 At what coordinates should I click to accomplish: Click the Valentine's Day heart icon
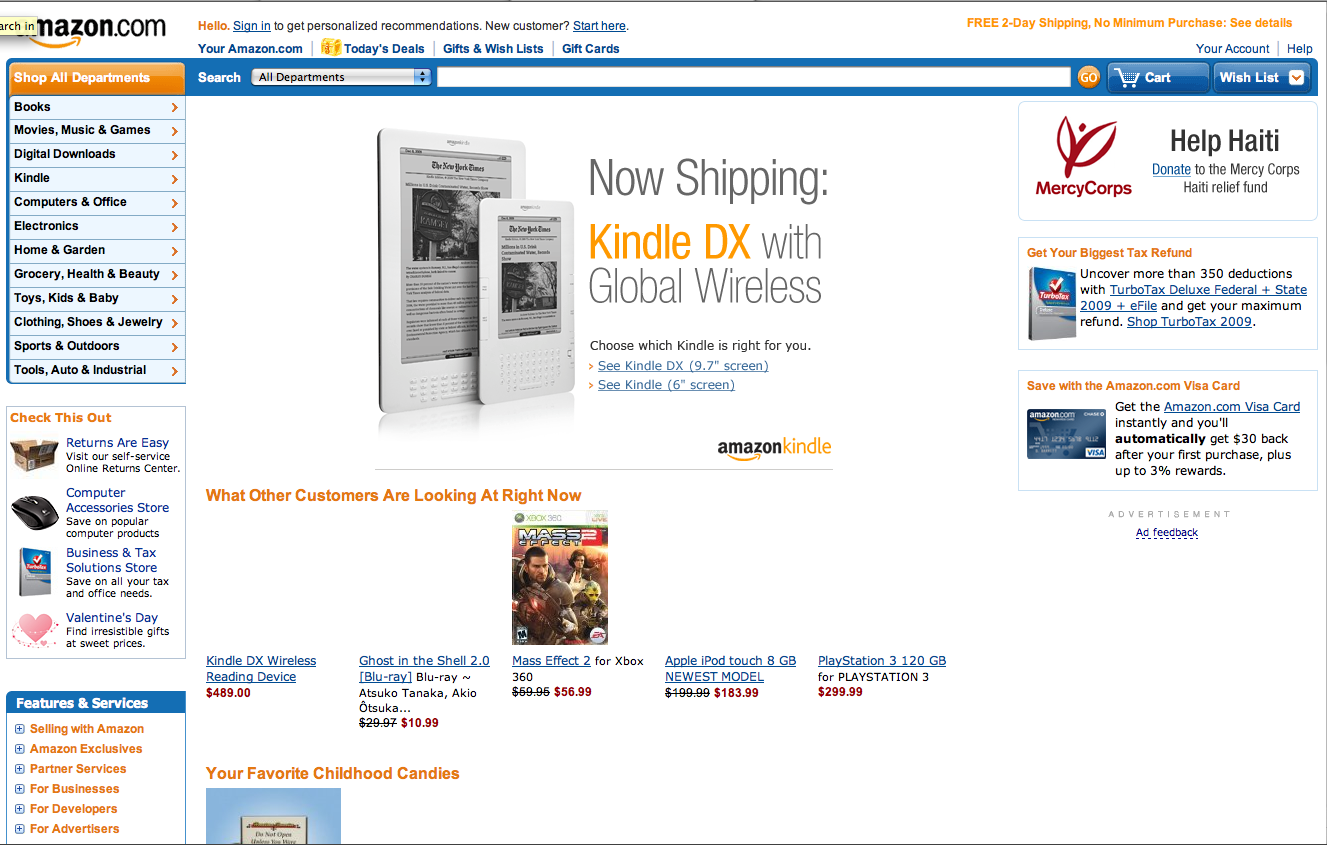tap(35, 629)
